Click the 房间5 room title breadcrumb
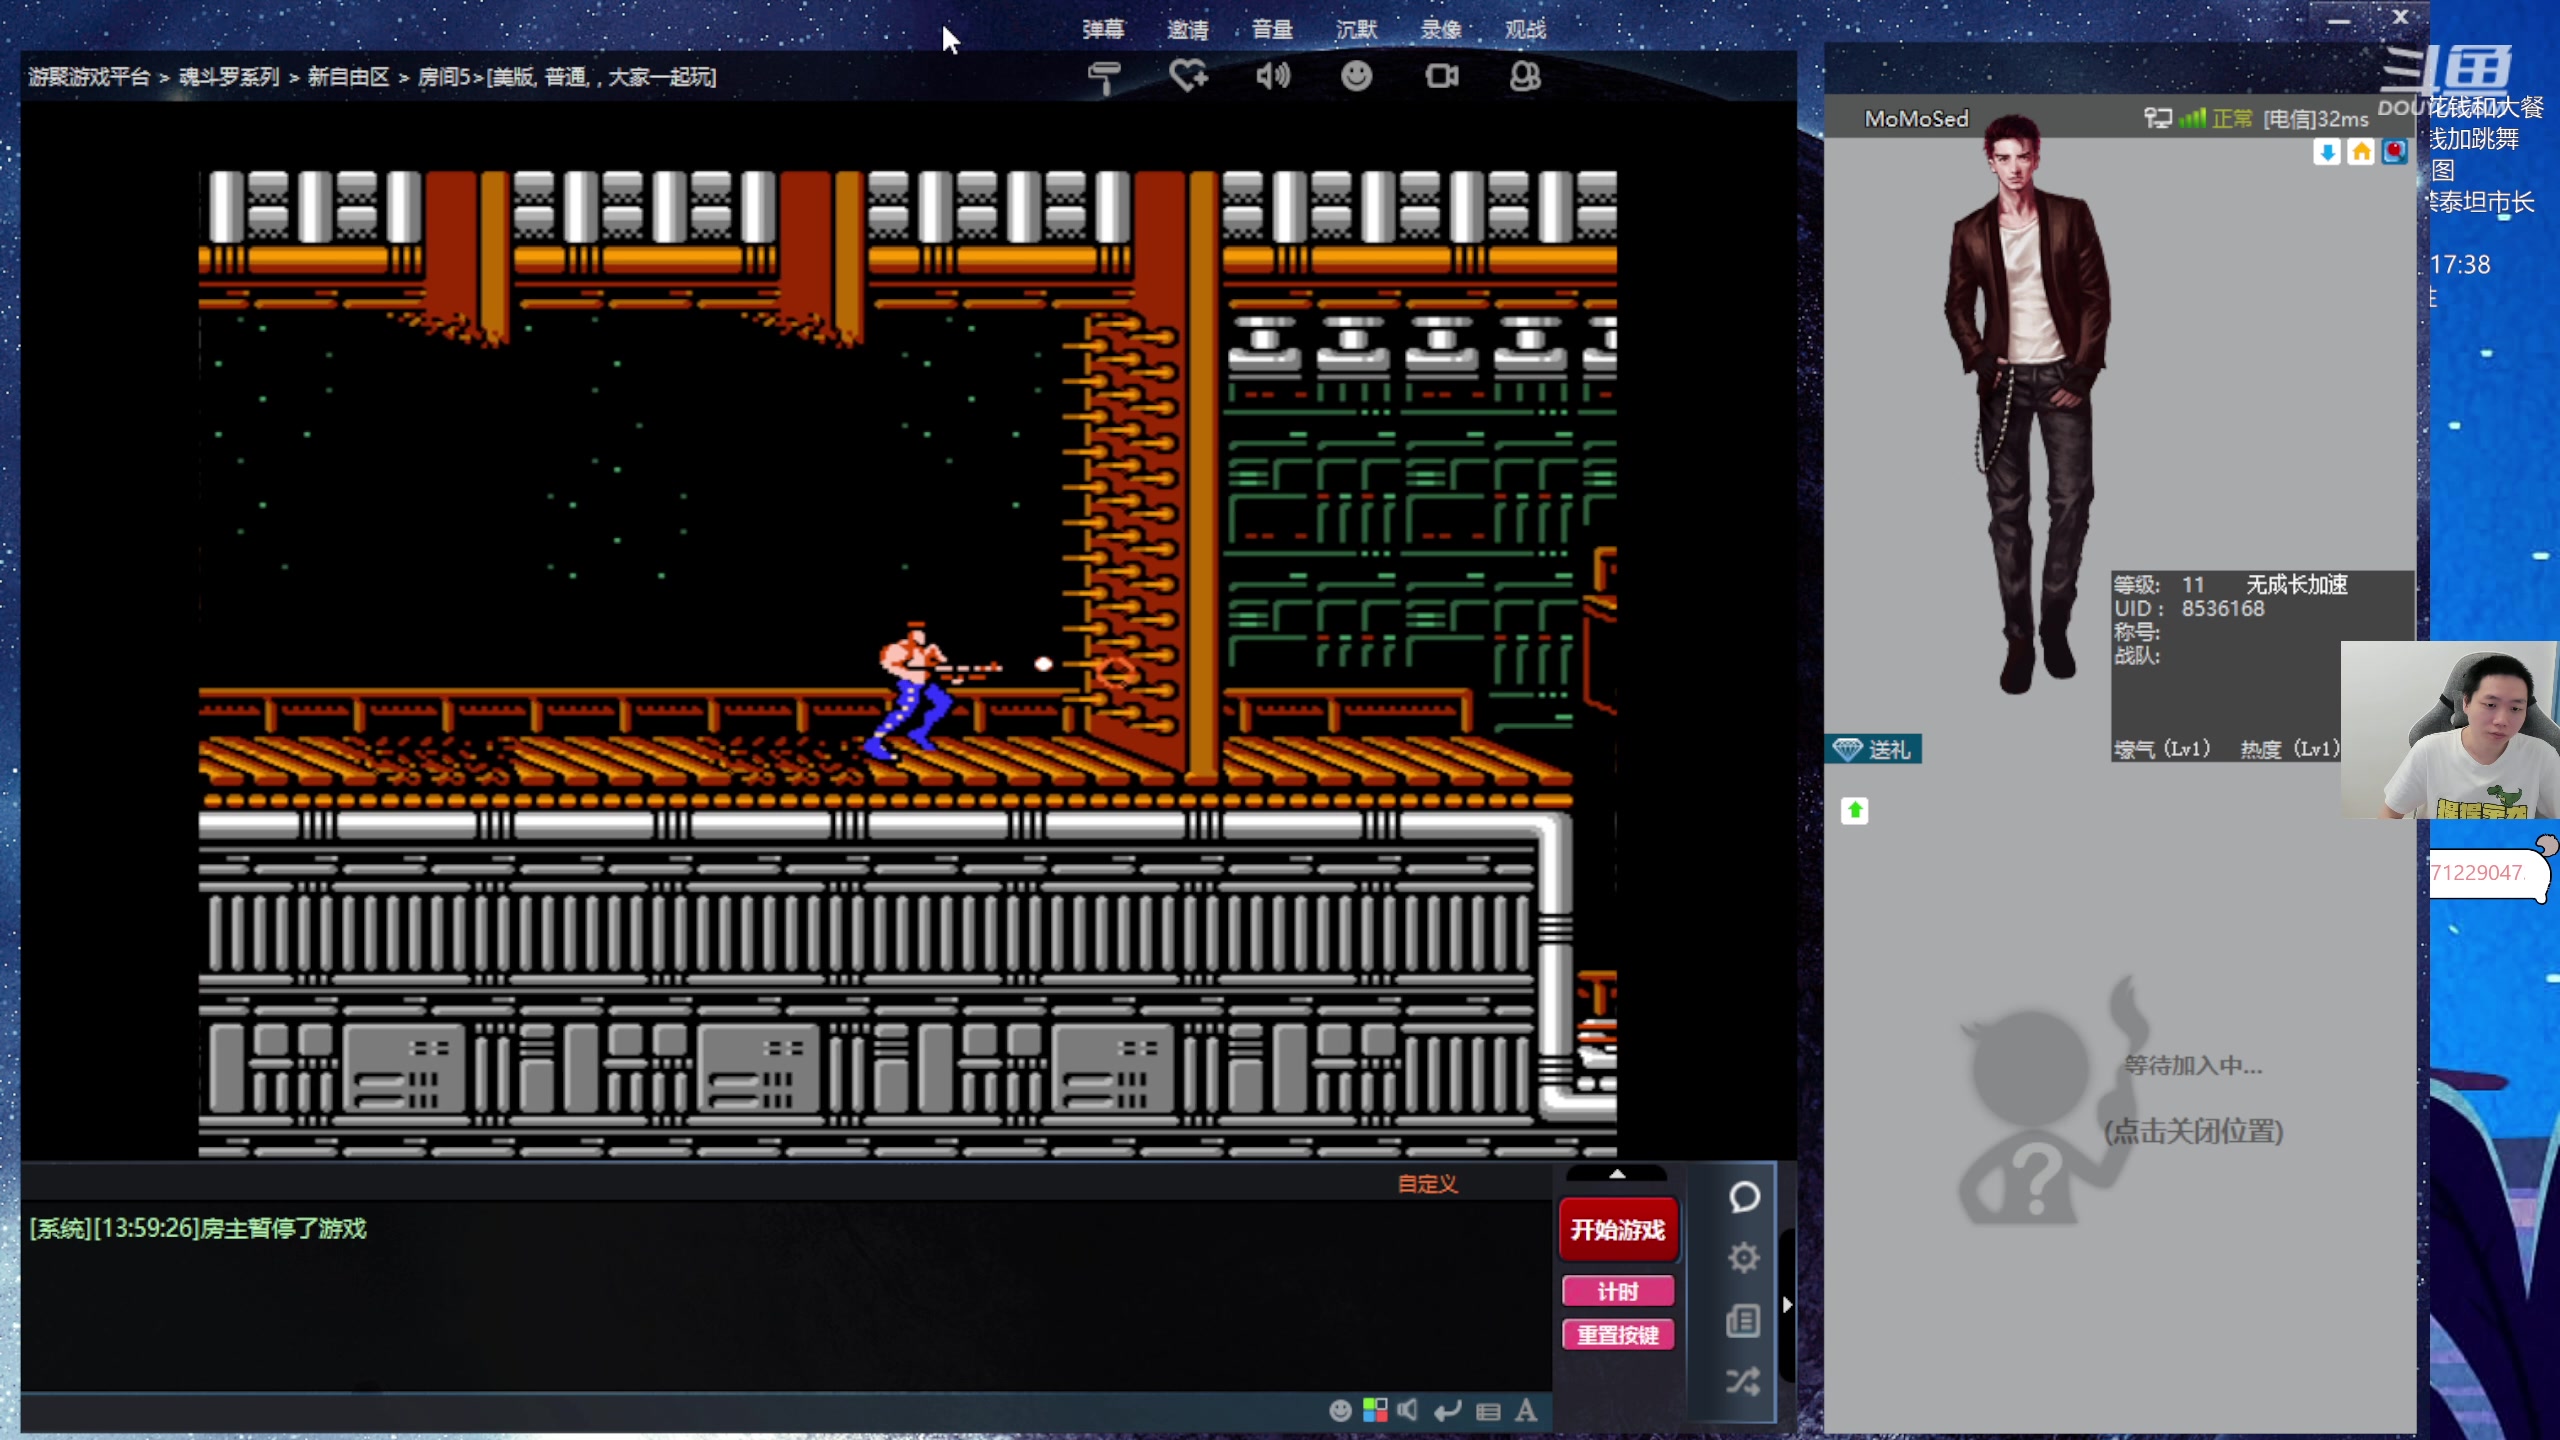Screen dimensions: 2560x1440 coord(566,77)
